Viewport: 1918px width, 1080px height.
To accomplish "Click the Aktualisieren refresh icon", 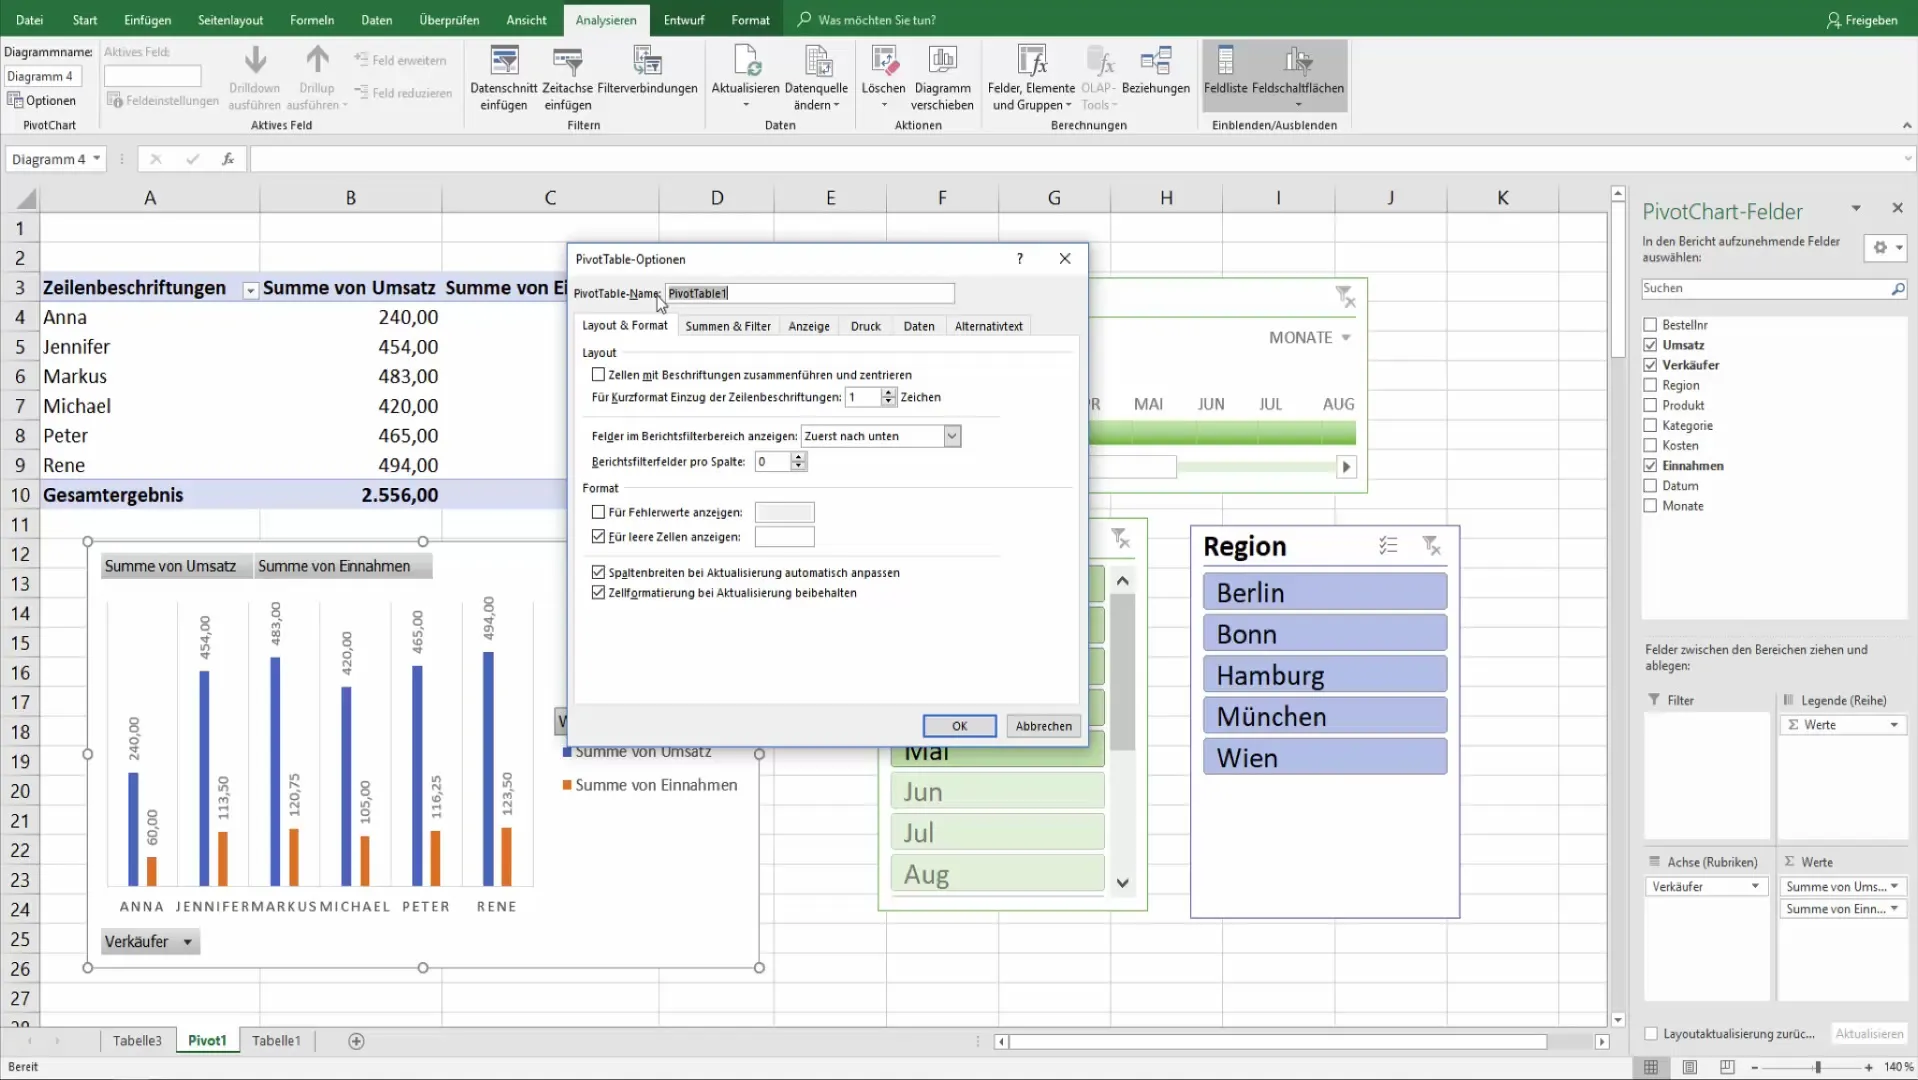I will (746, 62).
